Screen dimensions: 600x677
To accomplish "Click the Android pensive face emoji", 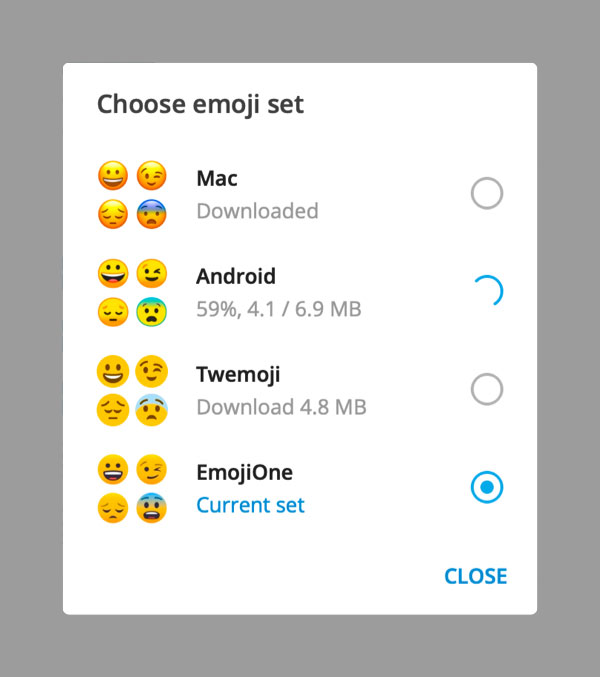I will [113, 312].
